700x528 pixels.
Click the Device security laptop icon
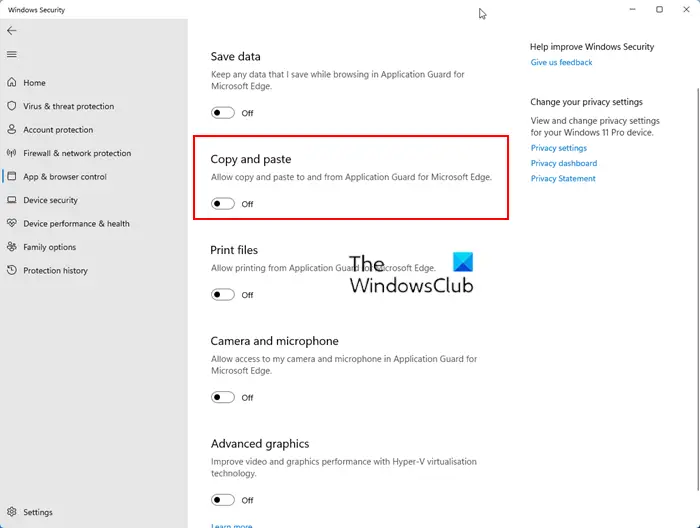click(12, 200)
